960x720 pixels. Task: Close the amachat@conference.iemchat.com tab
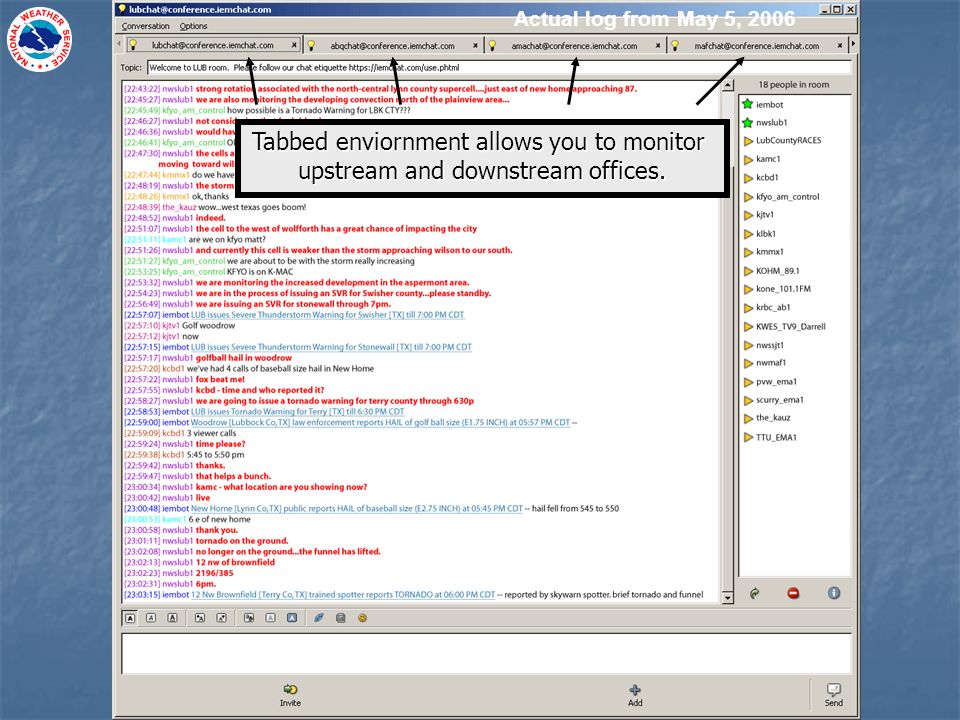point(658,45)
